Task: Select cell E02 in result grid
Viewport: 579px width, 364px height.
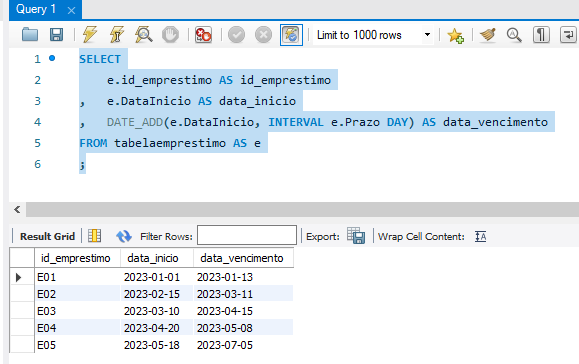Action: point(78,294)
